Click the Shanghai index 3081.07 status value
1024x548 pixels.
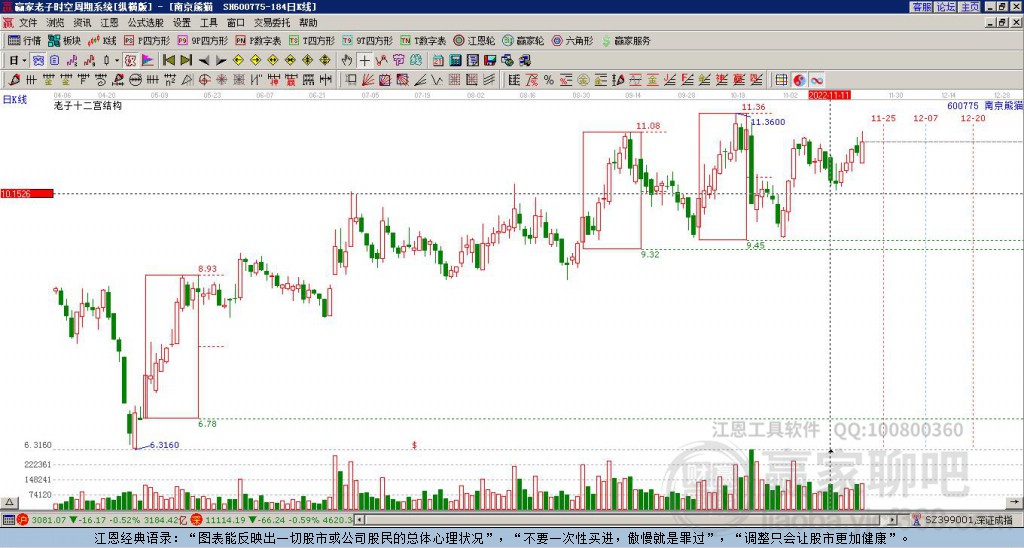click(x=50, y=520)
